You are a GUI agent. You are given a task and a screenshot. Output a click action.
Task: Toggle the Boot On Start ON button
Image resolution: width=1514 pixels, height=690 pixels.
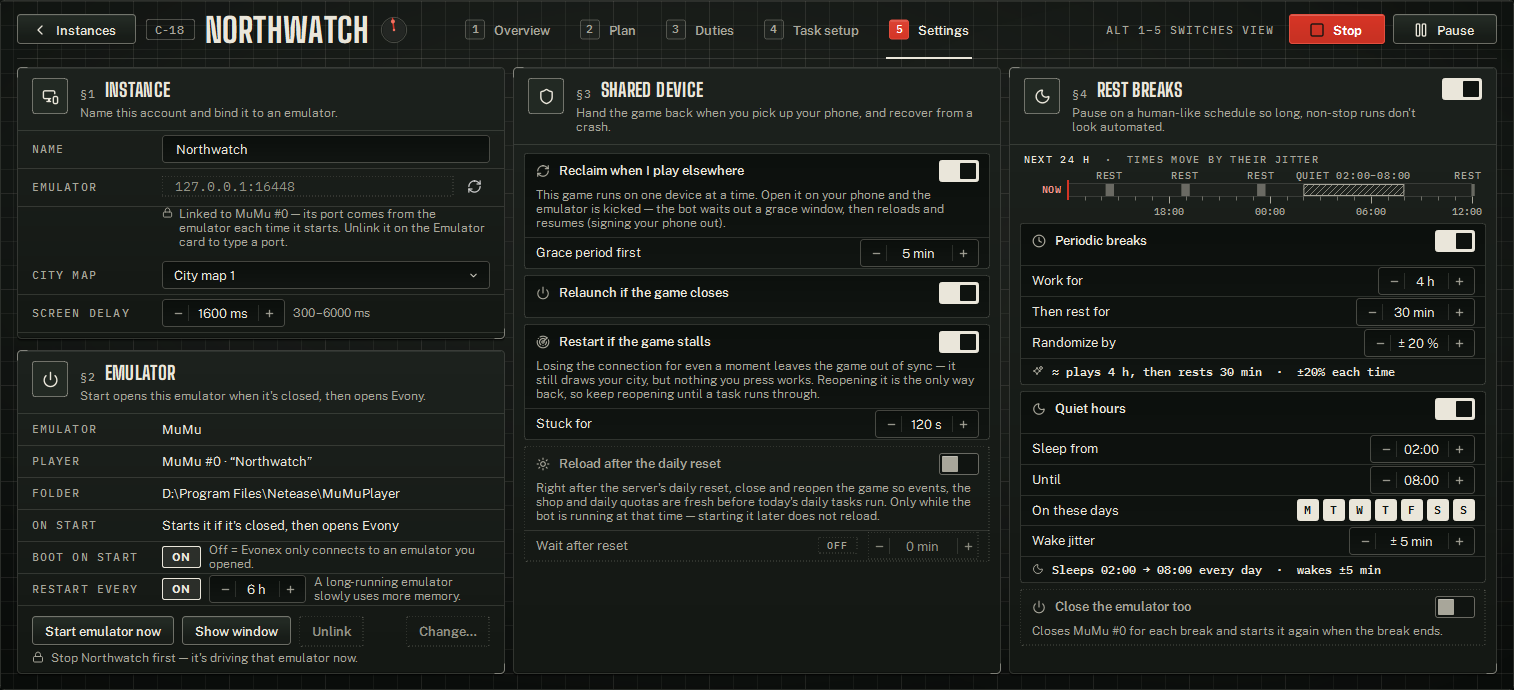coord(181,557)
